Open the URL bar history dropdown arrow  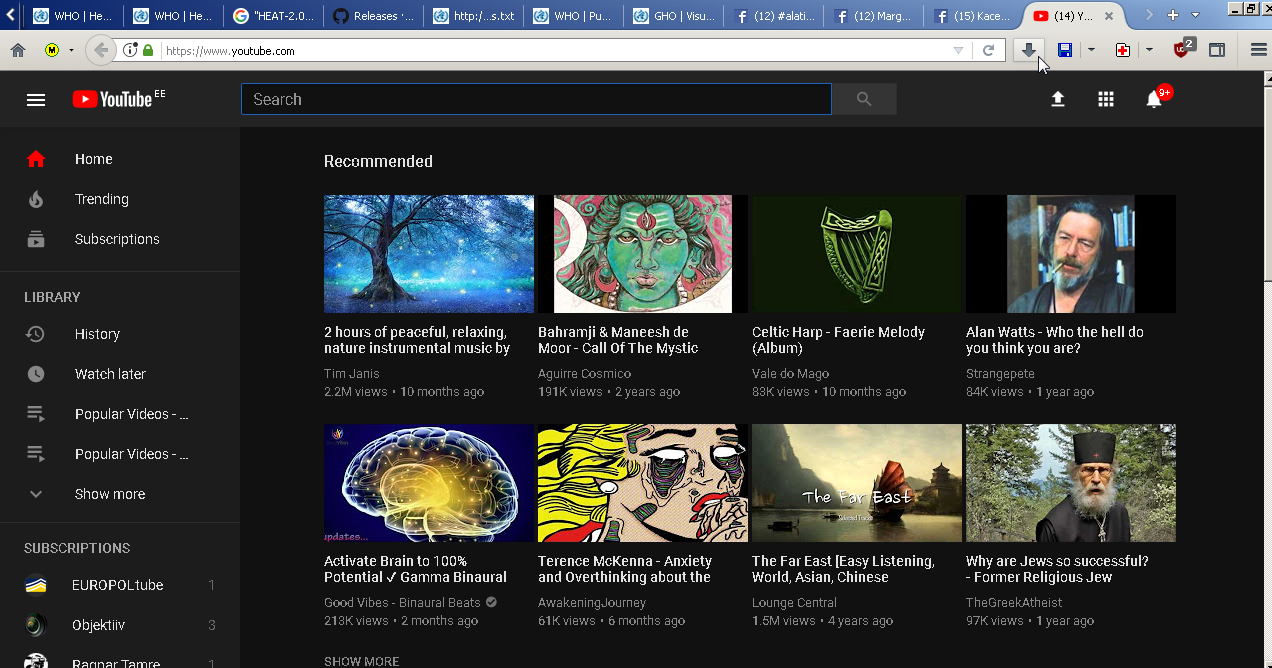coord(958,50)
